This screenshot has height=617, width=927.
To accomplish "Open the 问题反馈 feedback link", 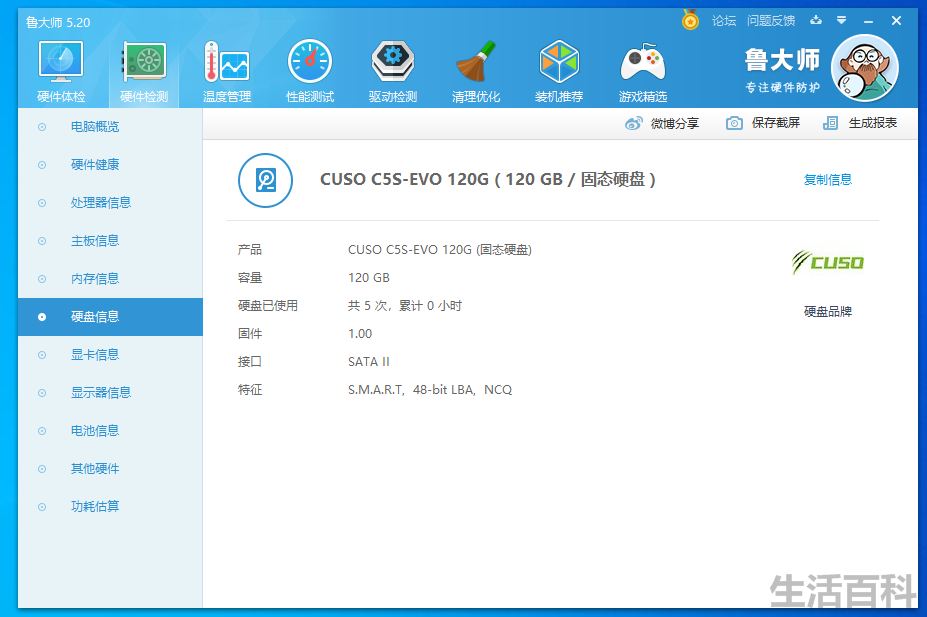I will click(771, 21).
